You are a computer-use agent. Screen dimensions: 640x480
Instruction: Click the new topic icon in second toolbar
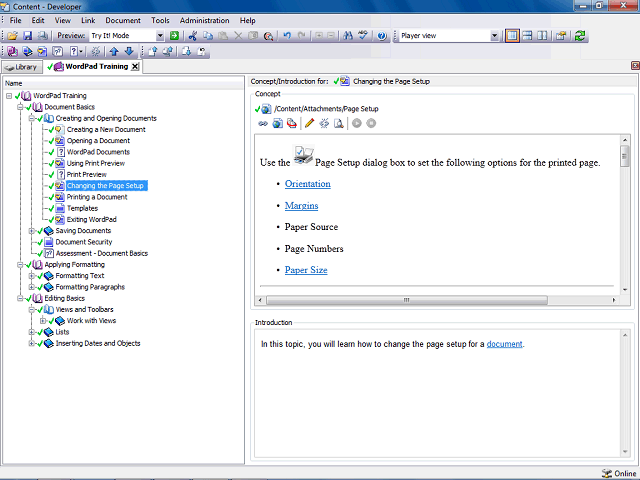click(42, 51)
